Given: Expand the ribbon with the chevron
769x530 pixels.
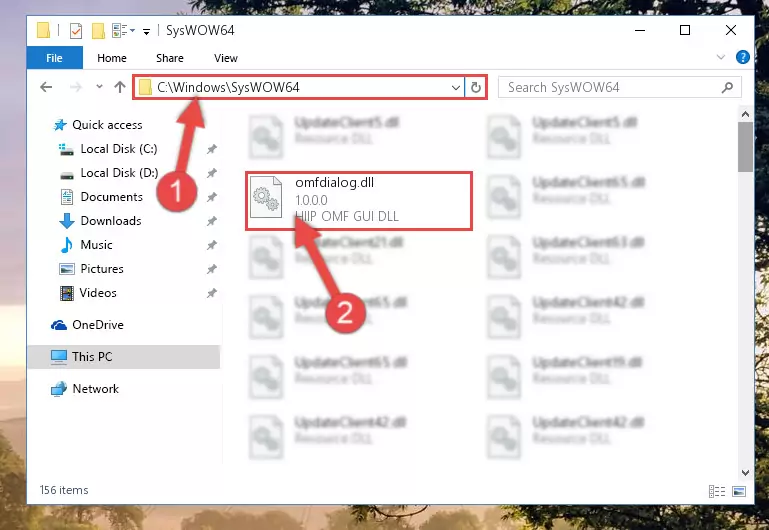Looking at the screenshot, I should tap(720, 57).
